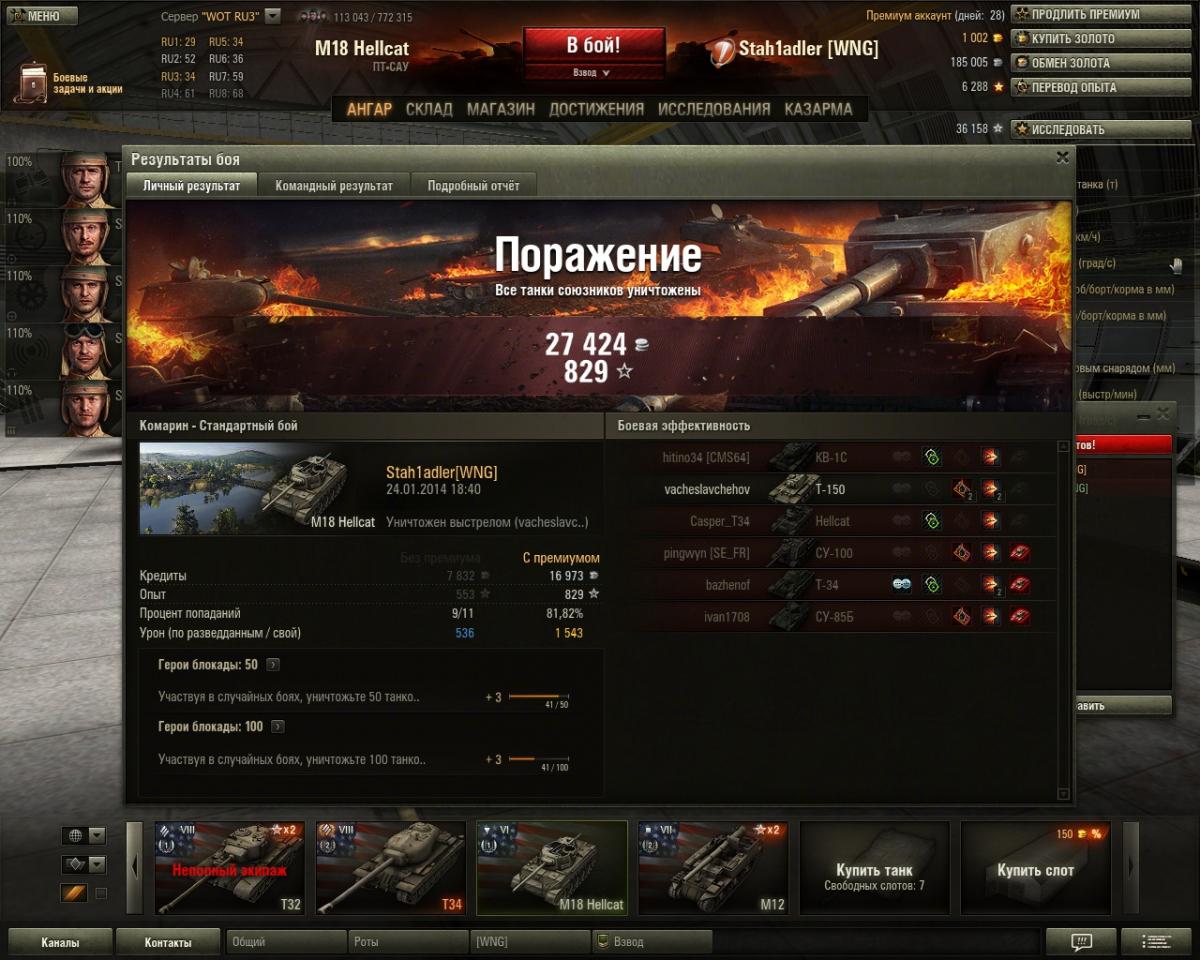This screenshot has width=1200, height=960.
Task: Click the results window scrollbar down arrow
Action: pos(1063,794)
